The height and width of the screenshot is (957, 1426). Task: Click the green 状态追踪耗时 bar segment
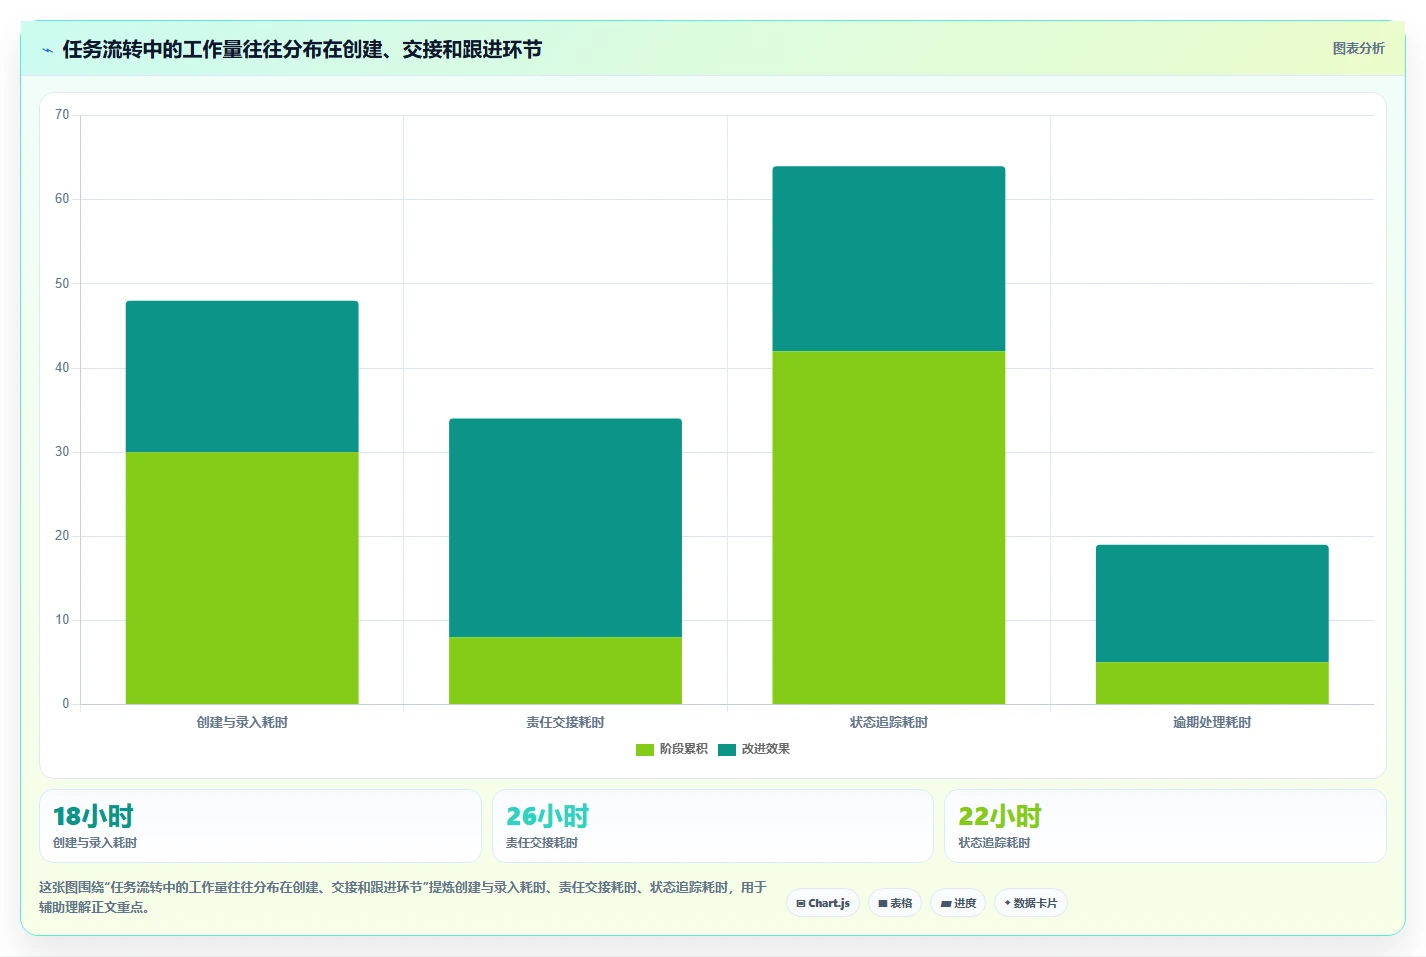[889, 527]
